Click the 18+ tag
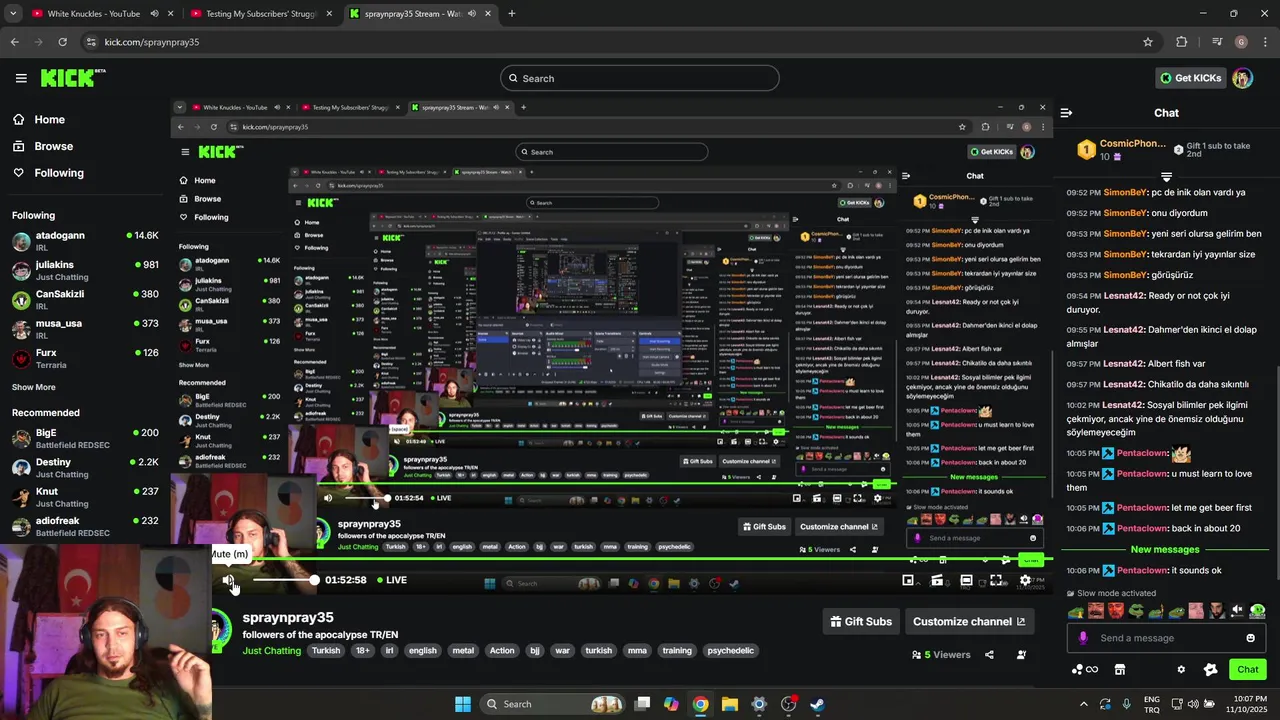Viewport: 1280px width, 720px height. [x=363, y=651]
